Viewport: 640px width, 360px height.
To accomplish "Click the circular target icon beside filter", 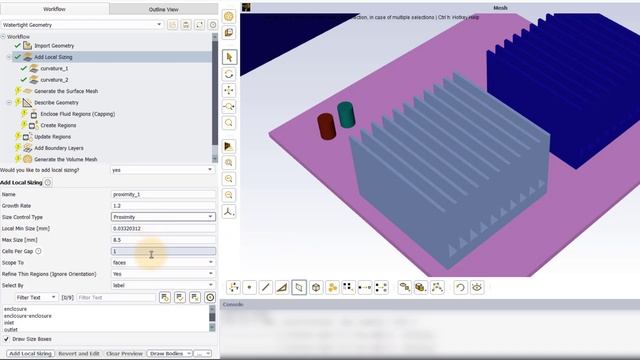I will click(210, 298).
